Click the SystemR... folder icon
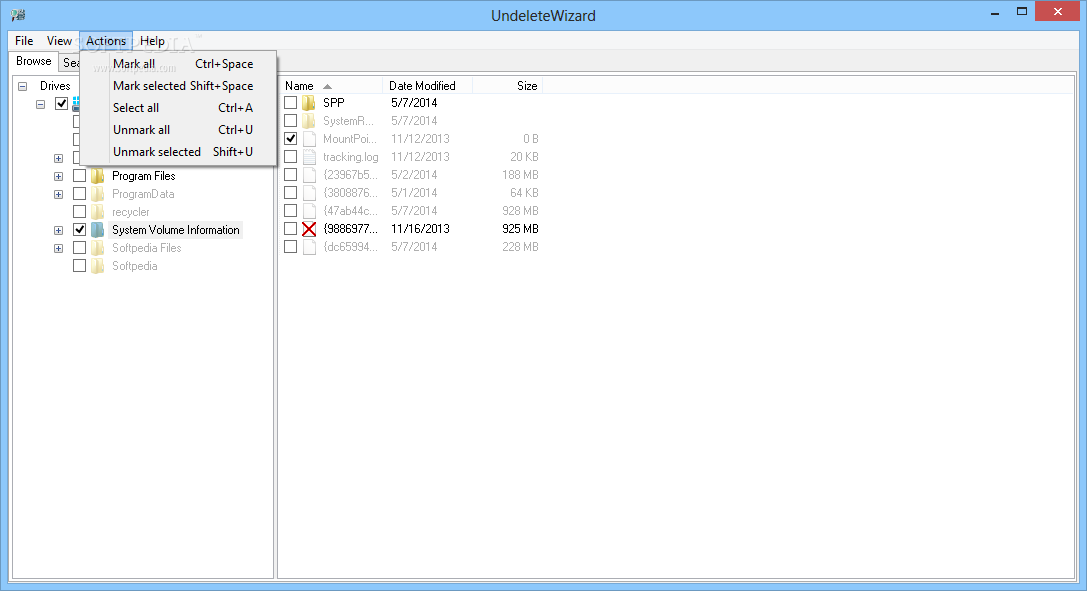The height and width of the screenshot is (591, 1087). (x=308, y=121)
